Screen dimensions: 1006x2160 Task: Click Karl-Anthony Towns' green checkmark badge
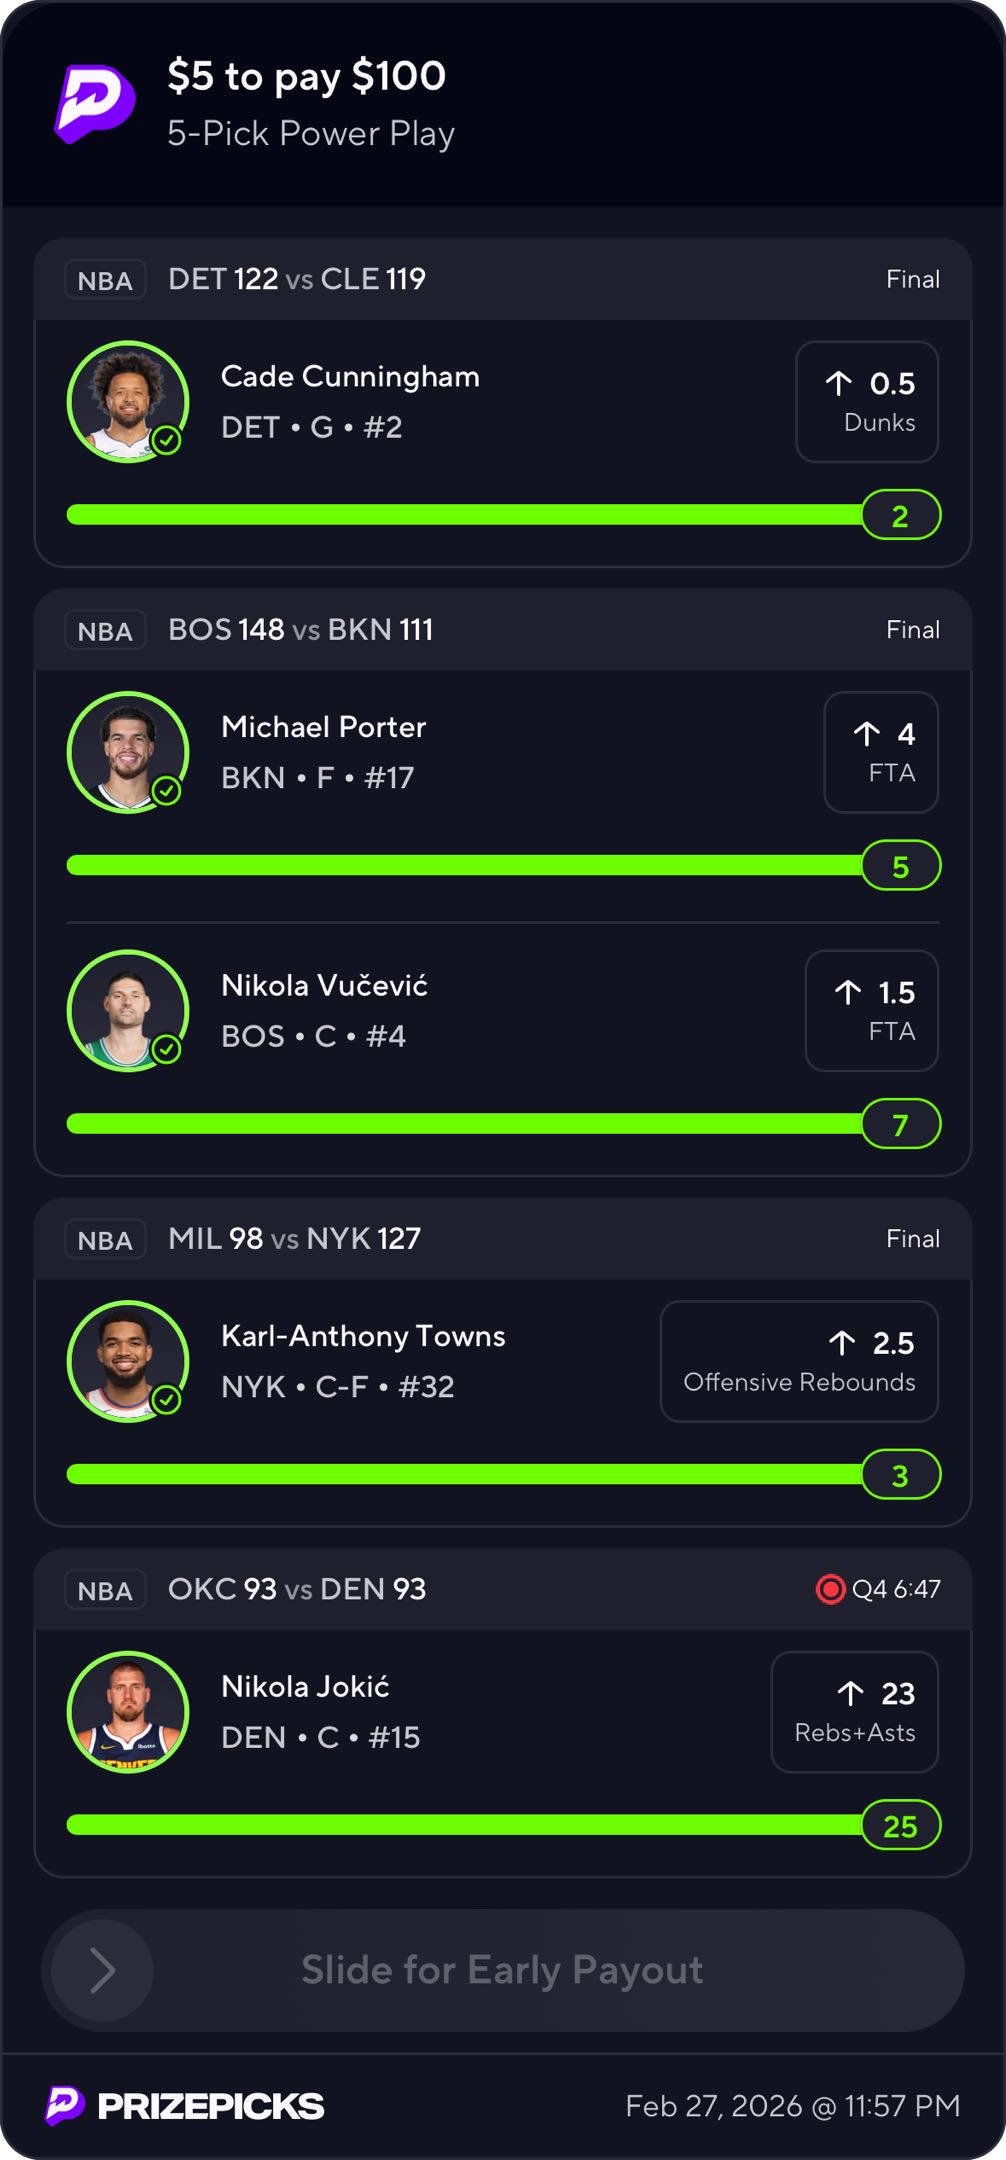point(167,1399)
